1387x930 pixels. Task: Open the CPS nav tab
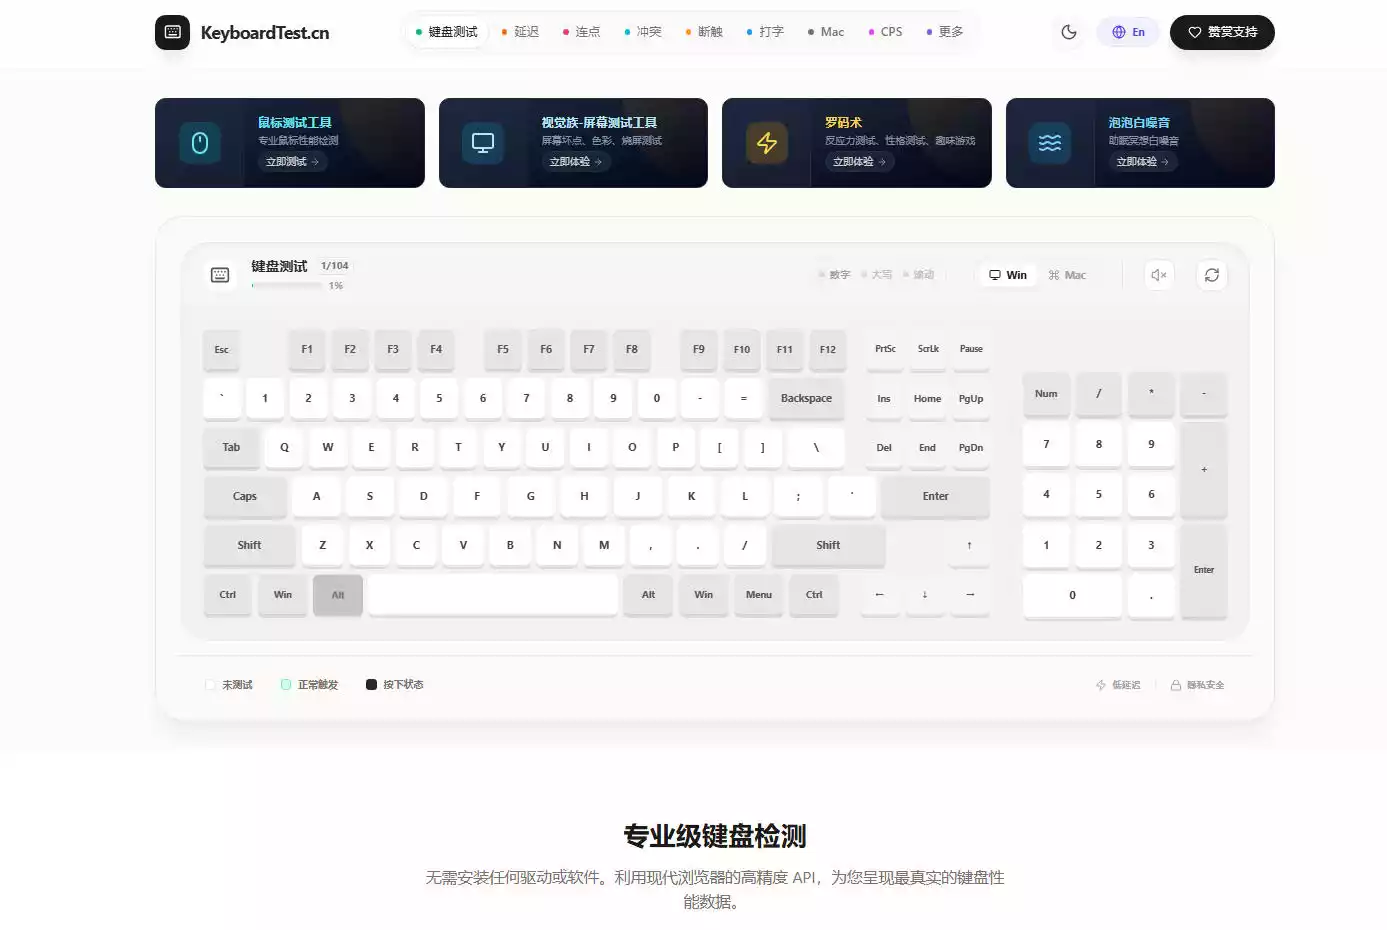pos(885,32)
